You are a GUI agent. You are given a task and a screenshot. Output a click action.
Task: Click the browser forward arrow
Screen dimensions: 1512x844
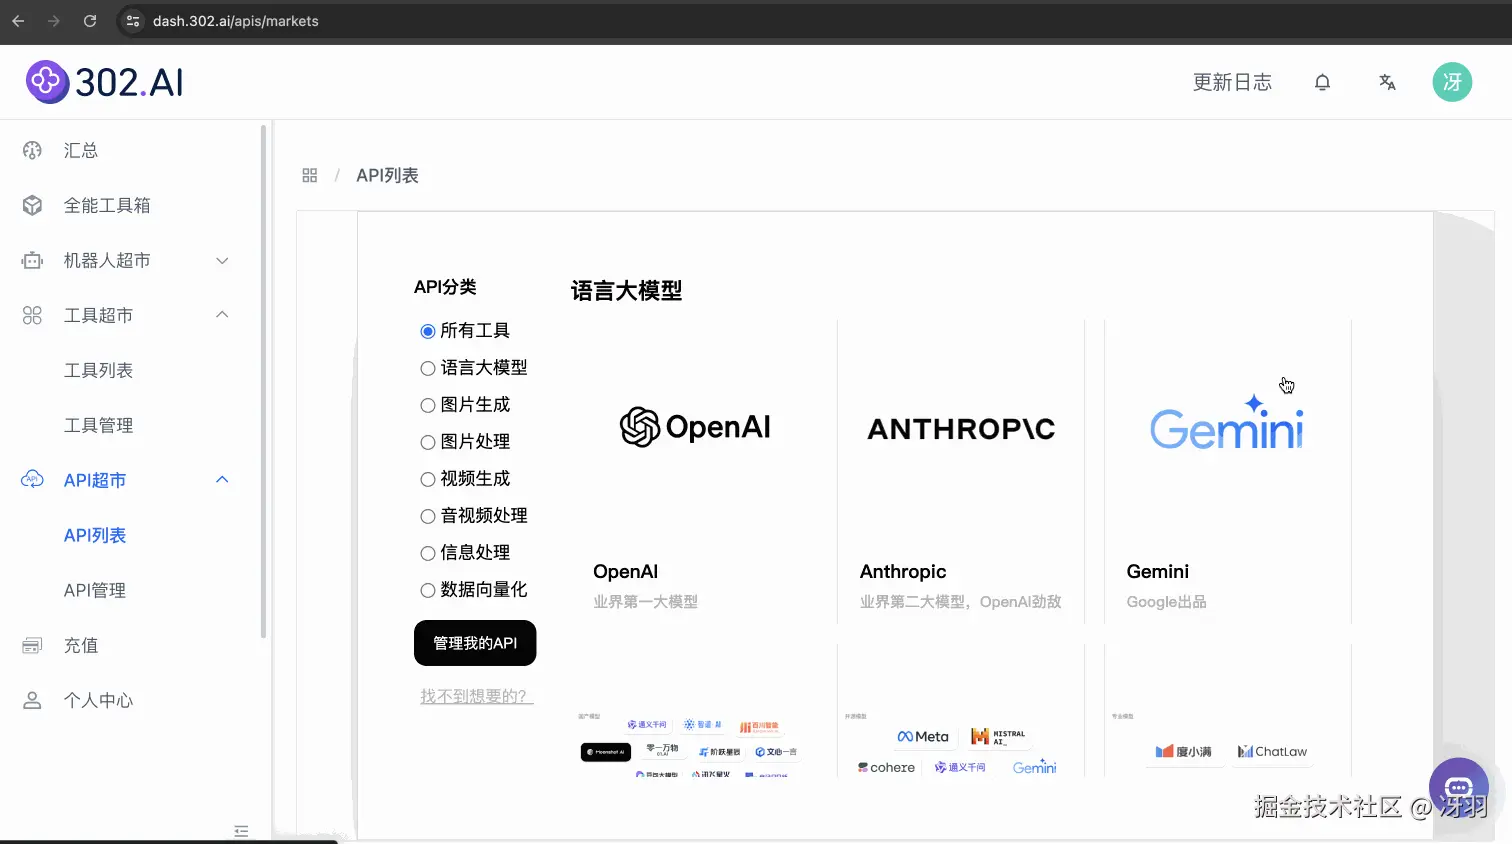point(54,21)
